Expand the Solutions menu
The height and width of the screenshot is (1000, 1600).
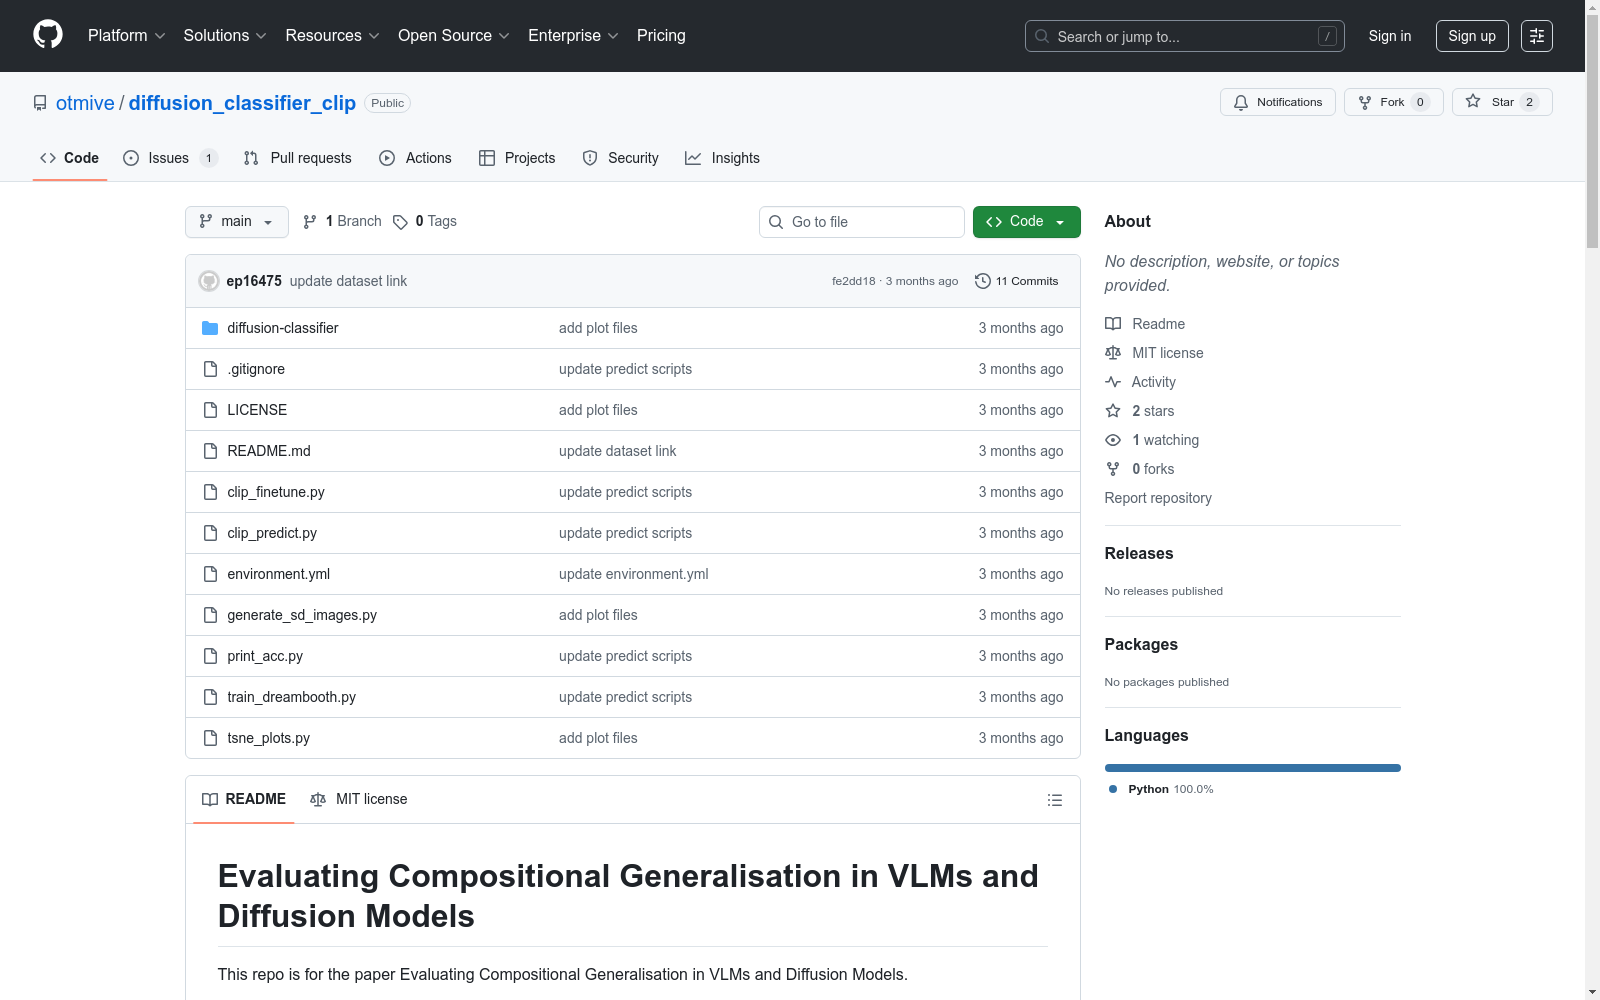pos(225,35)
